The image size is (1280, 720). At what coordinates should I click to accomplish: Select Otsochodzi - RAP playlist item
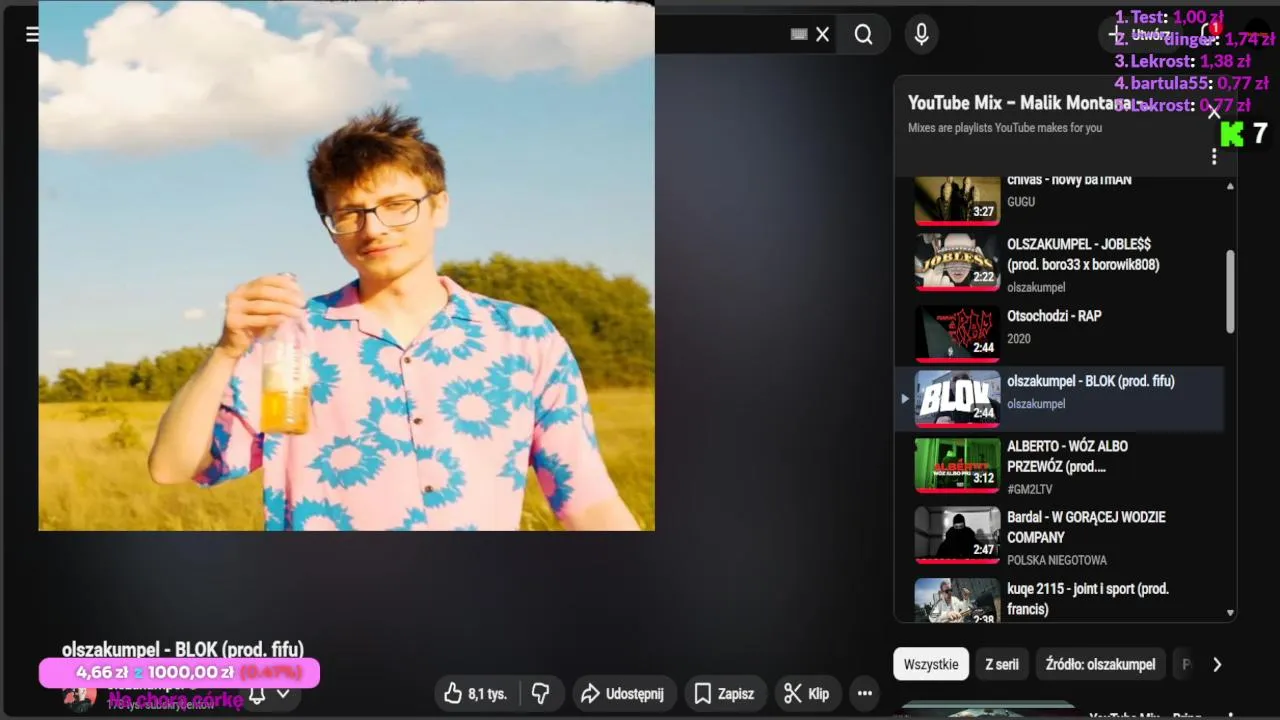point(1060,334)
